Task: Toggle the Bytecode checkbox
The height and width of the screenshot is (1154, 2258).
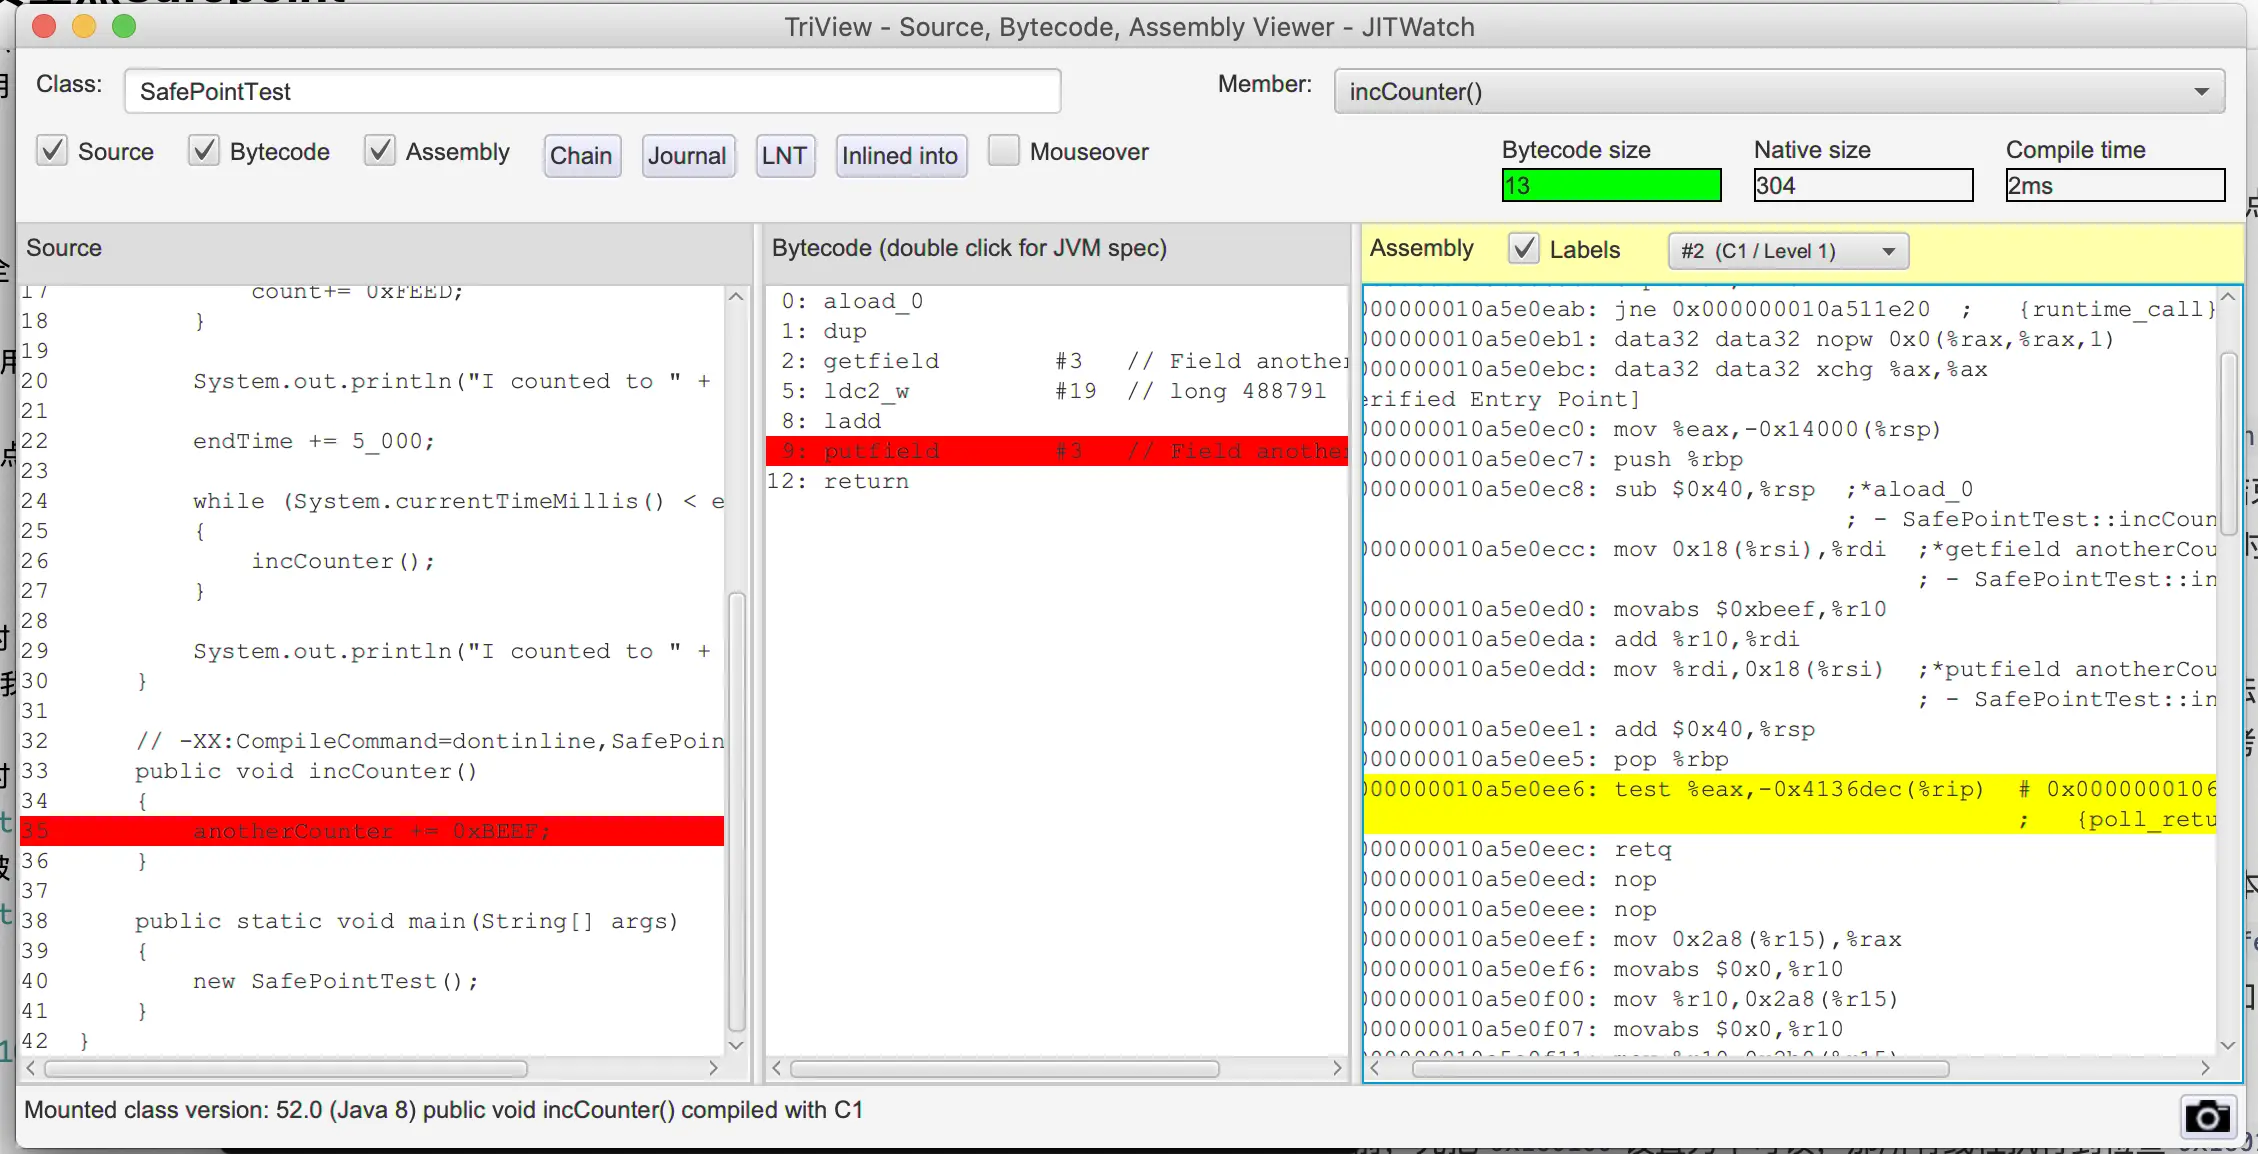Action: (204, 151)
